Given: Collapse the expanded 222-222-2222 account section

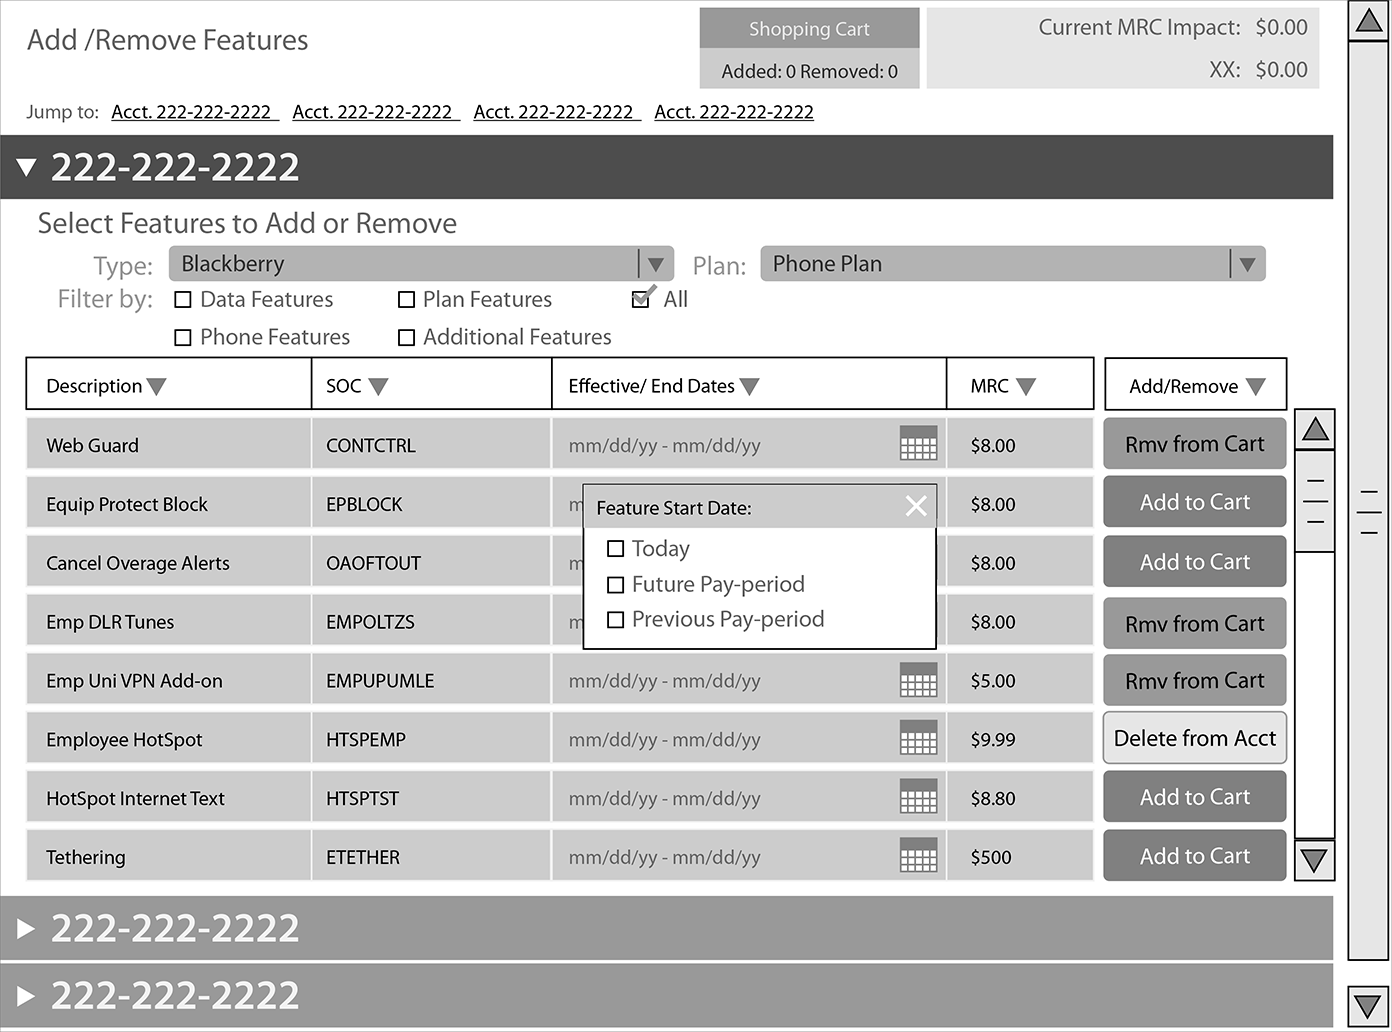Looking at the screenshot, I should click(27, 168).
